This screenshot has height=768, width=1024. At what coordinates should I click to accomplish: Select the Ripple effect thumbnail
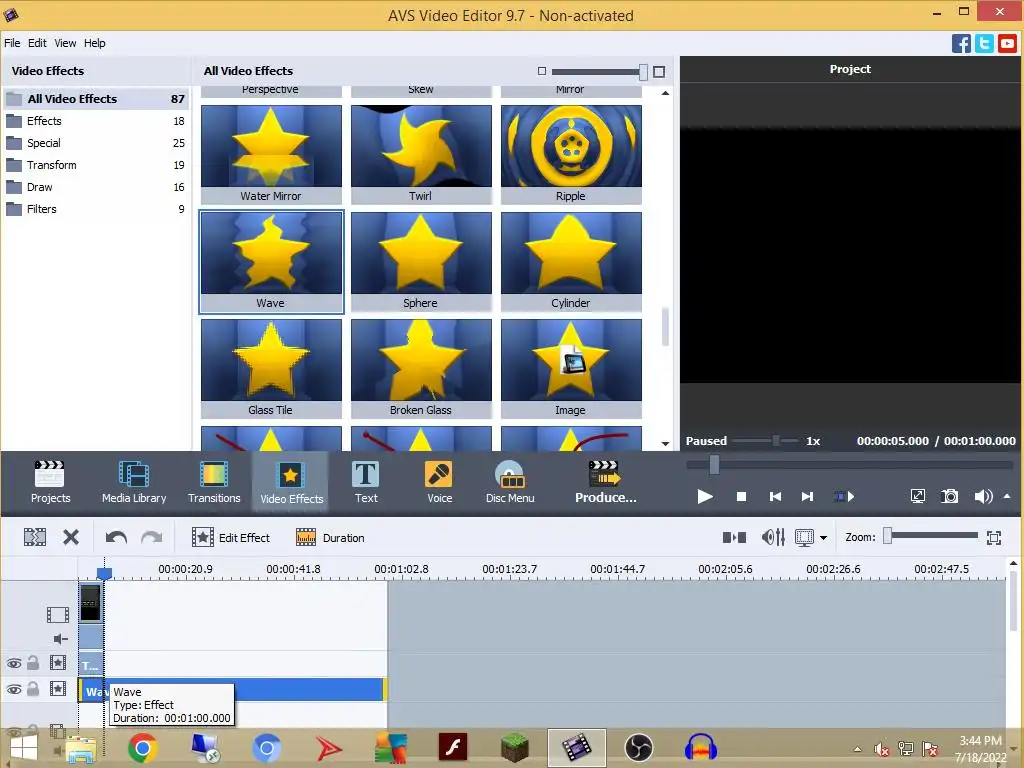click(571, 155)
